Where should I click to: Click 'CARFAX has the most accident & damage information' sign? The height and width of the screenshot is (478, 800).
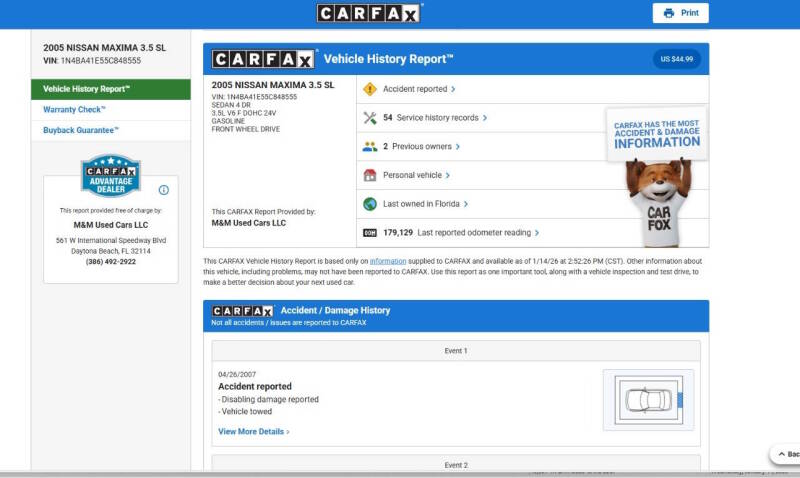pyautogui.click(x=657, y=135)
